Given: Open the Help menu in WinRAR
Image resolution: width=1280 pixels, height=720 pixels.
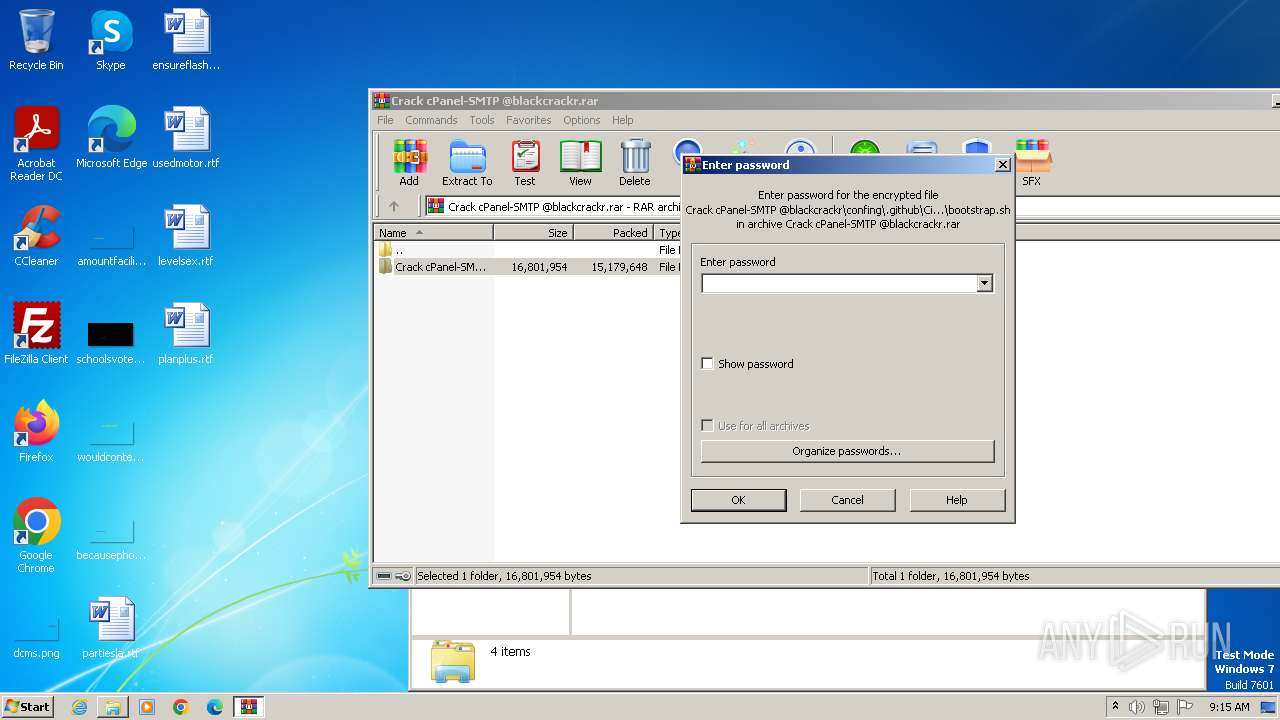Looking at the screenshot, I should click(623, 120).
